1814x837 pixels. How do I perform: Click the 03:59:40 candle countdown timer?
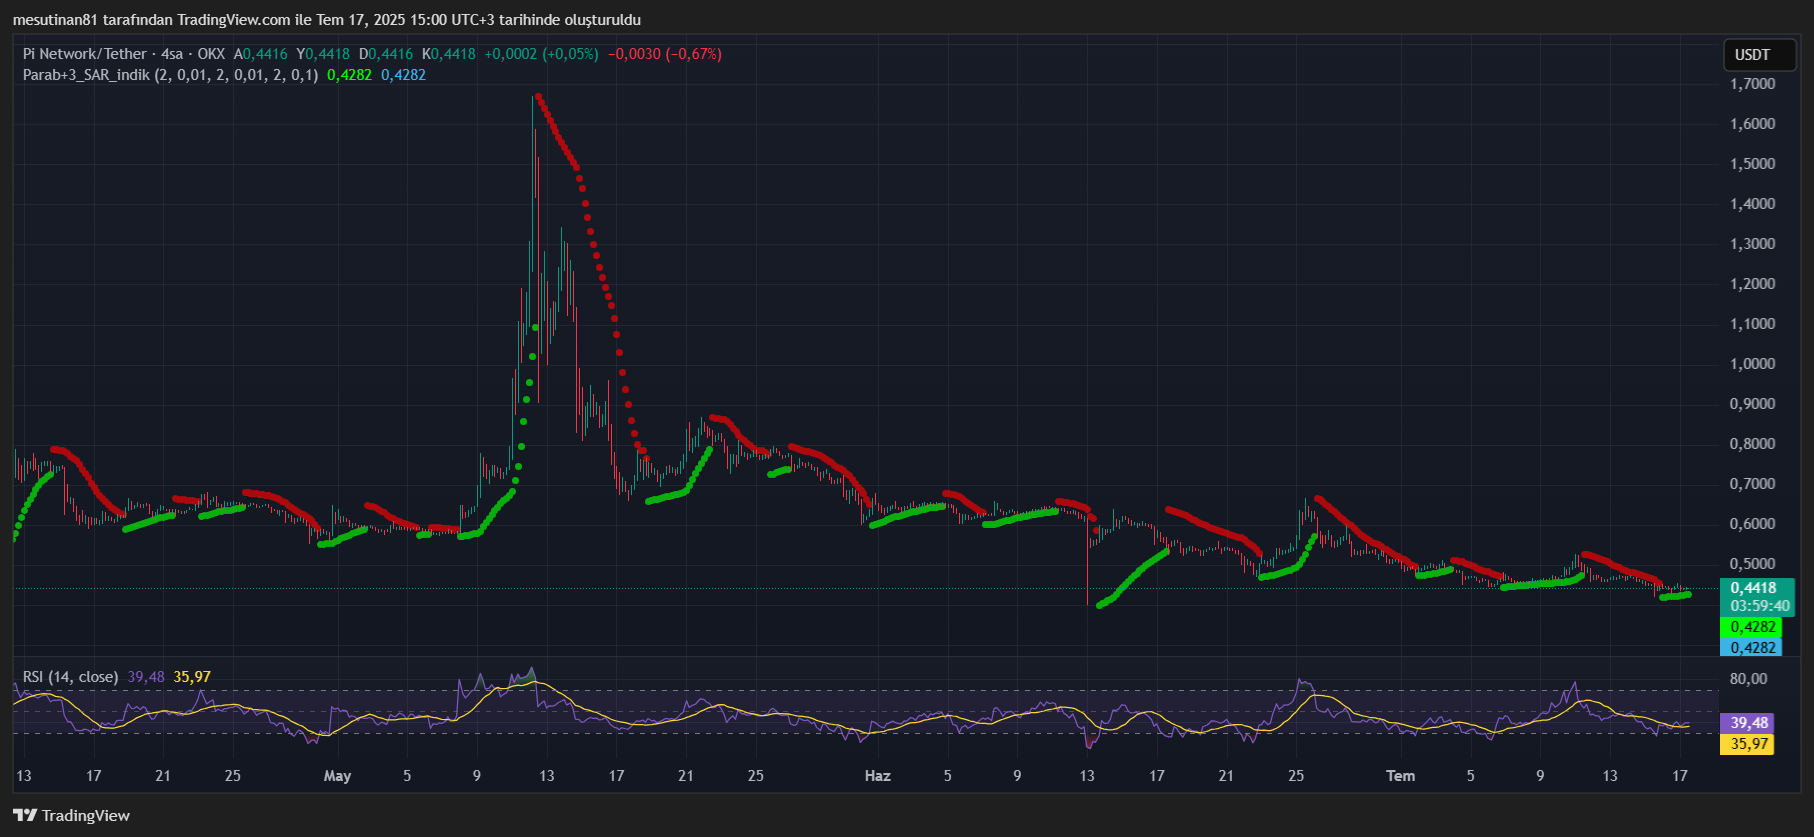point(1759,606)
